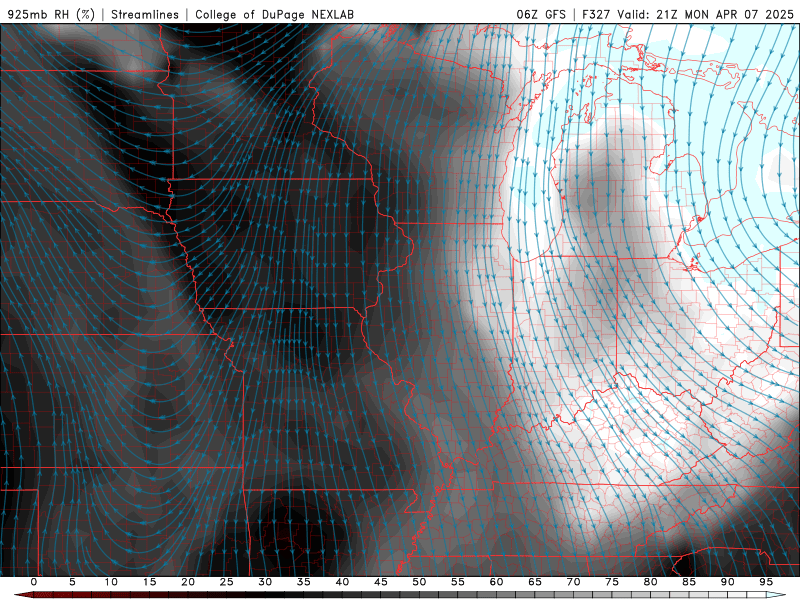Click 'Valid: 21Z MON APR 07 2025' text
The image size is (800, 600).
[x=706, y=14]
